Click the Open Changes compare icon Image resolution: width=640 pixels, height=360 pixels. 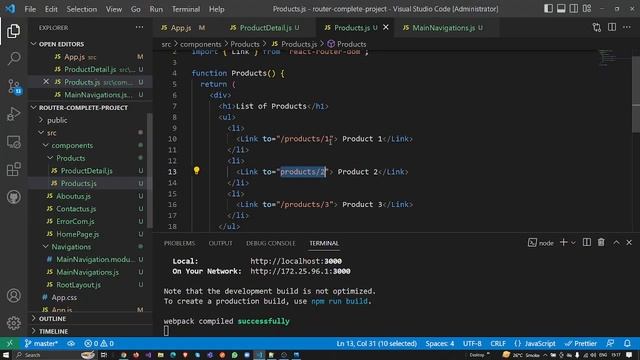[x=597, y=27]
